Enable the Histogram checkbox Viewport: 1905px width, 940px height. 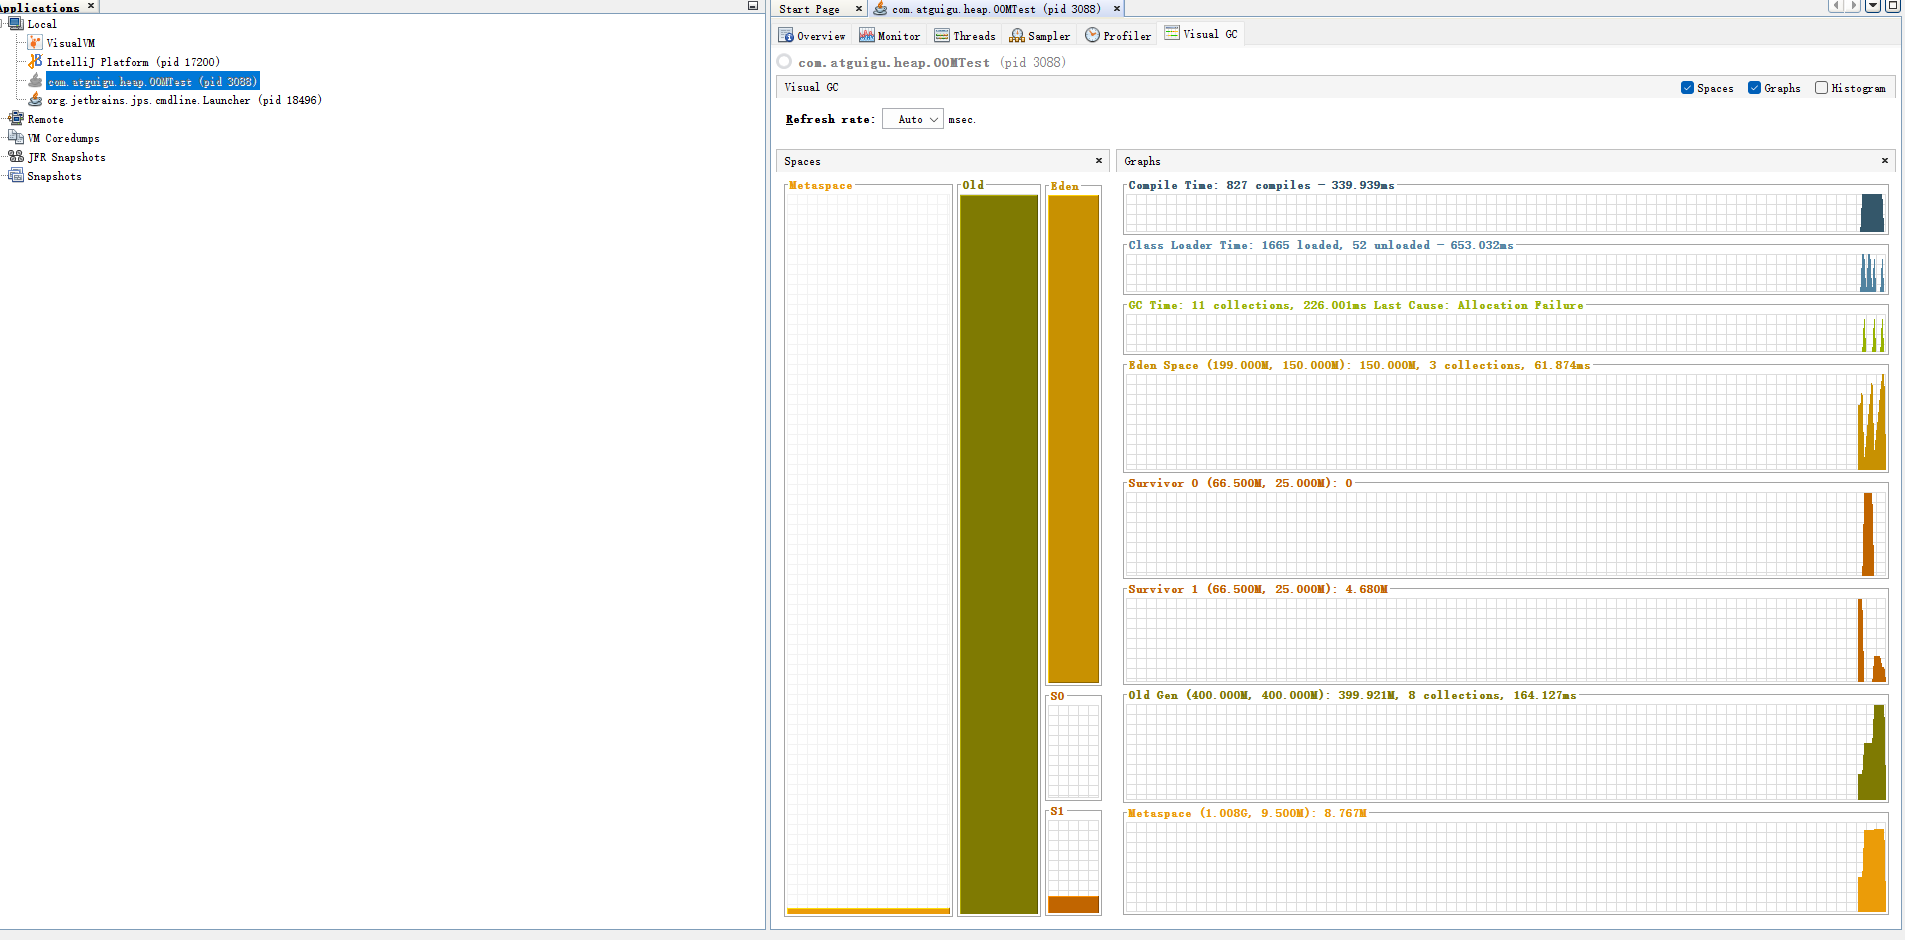1821,88
